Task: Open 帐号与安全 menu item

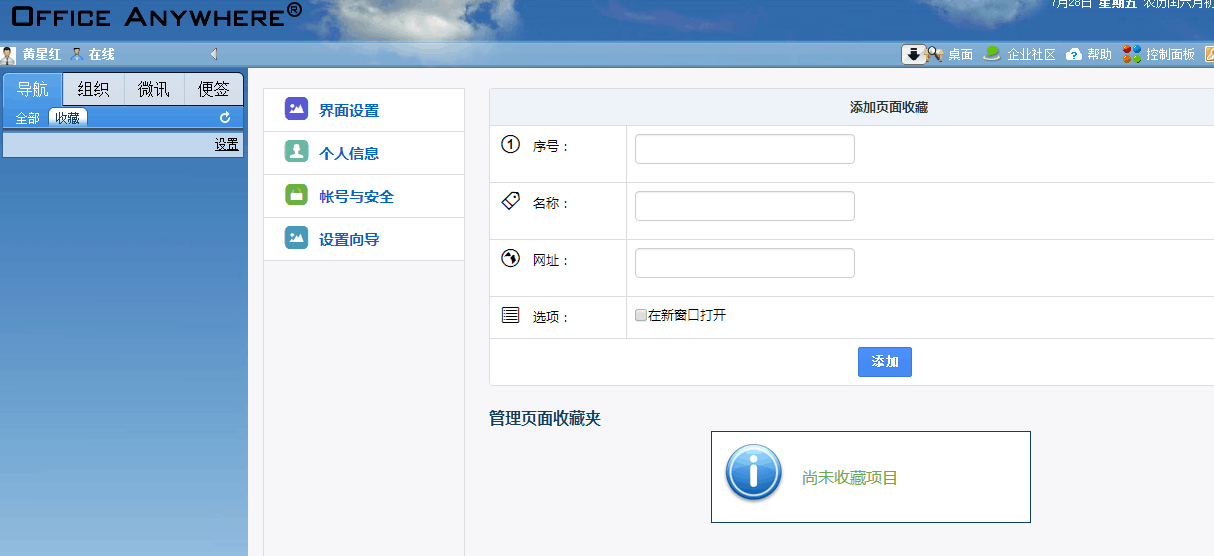Action: [364, 196]
